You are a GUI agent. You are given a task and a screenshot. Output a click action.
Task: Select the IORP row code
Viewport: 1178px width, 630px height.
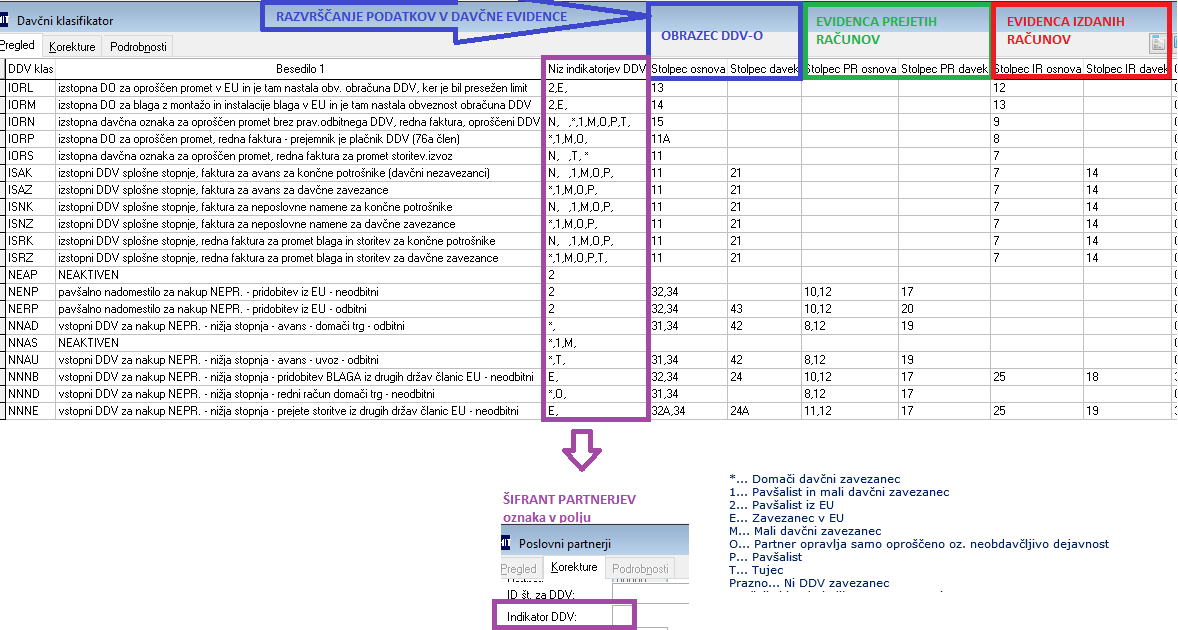click(21, 139)
